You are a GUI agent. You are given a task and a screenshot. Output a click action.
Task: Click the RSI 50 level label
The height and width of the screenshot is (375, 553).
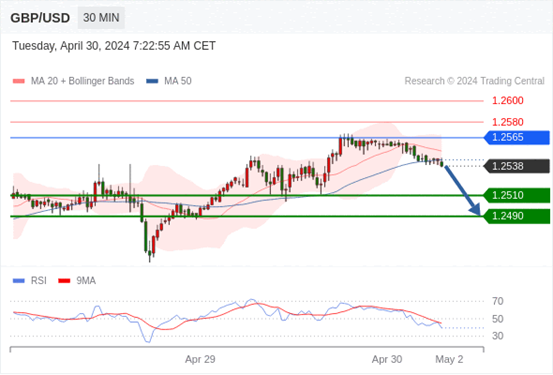[498, 319]
